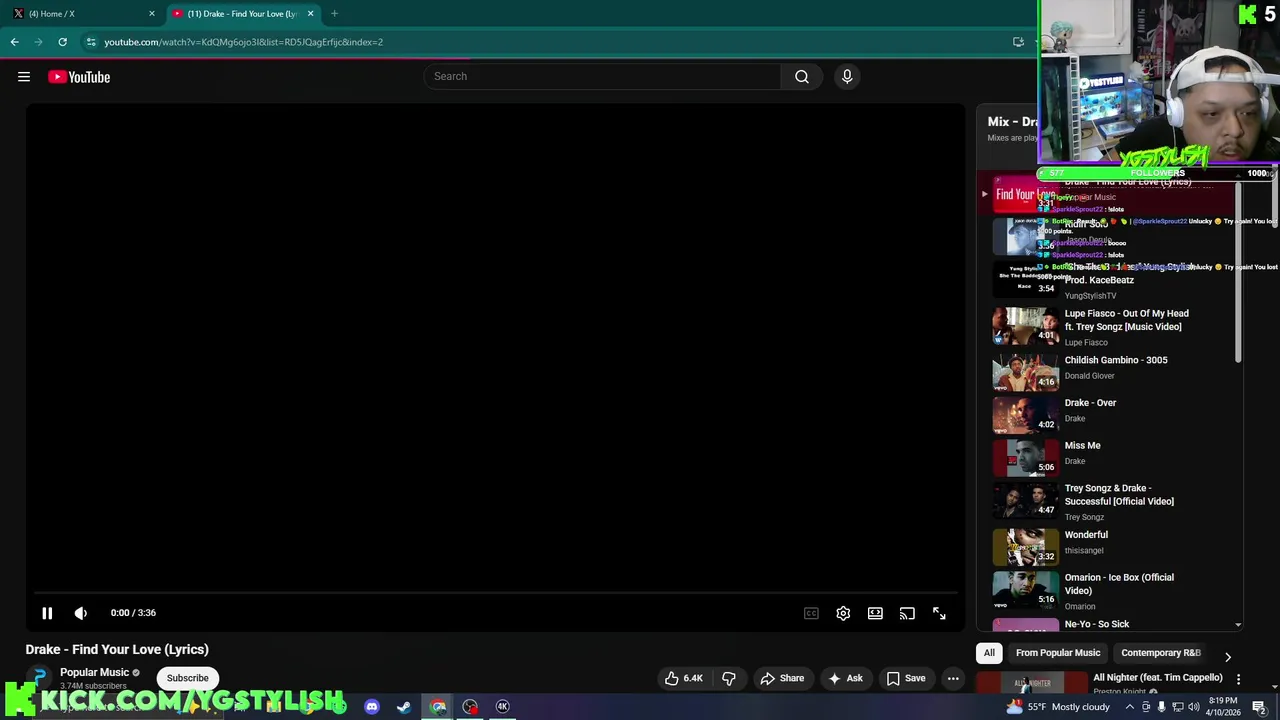This screenshot has width=1280, height=720.
Task: Open the system tray microphone icon
Action: click(x=1161, y=707)
